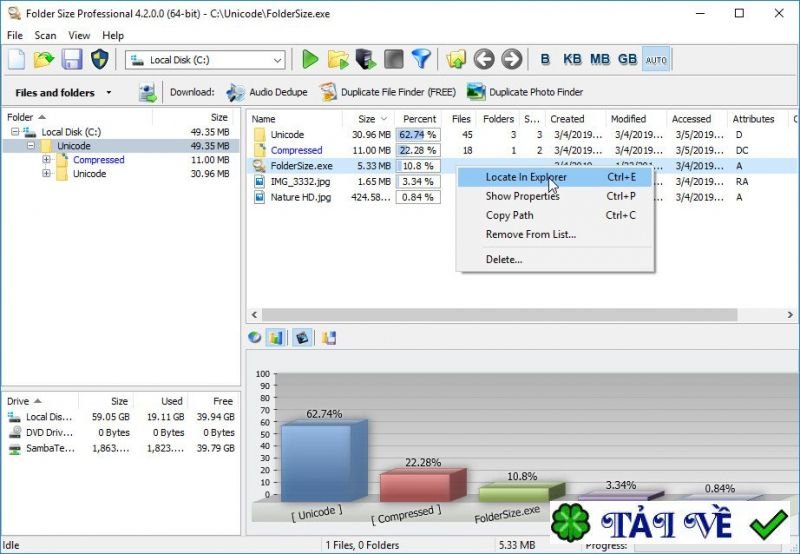The image size is (800, 554).
Task: Select Local Disk (C:) in folder tree
Action: (x=71, y=132)
